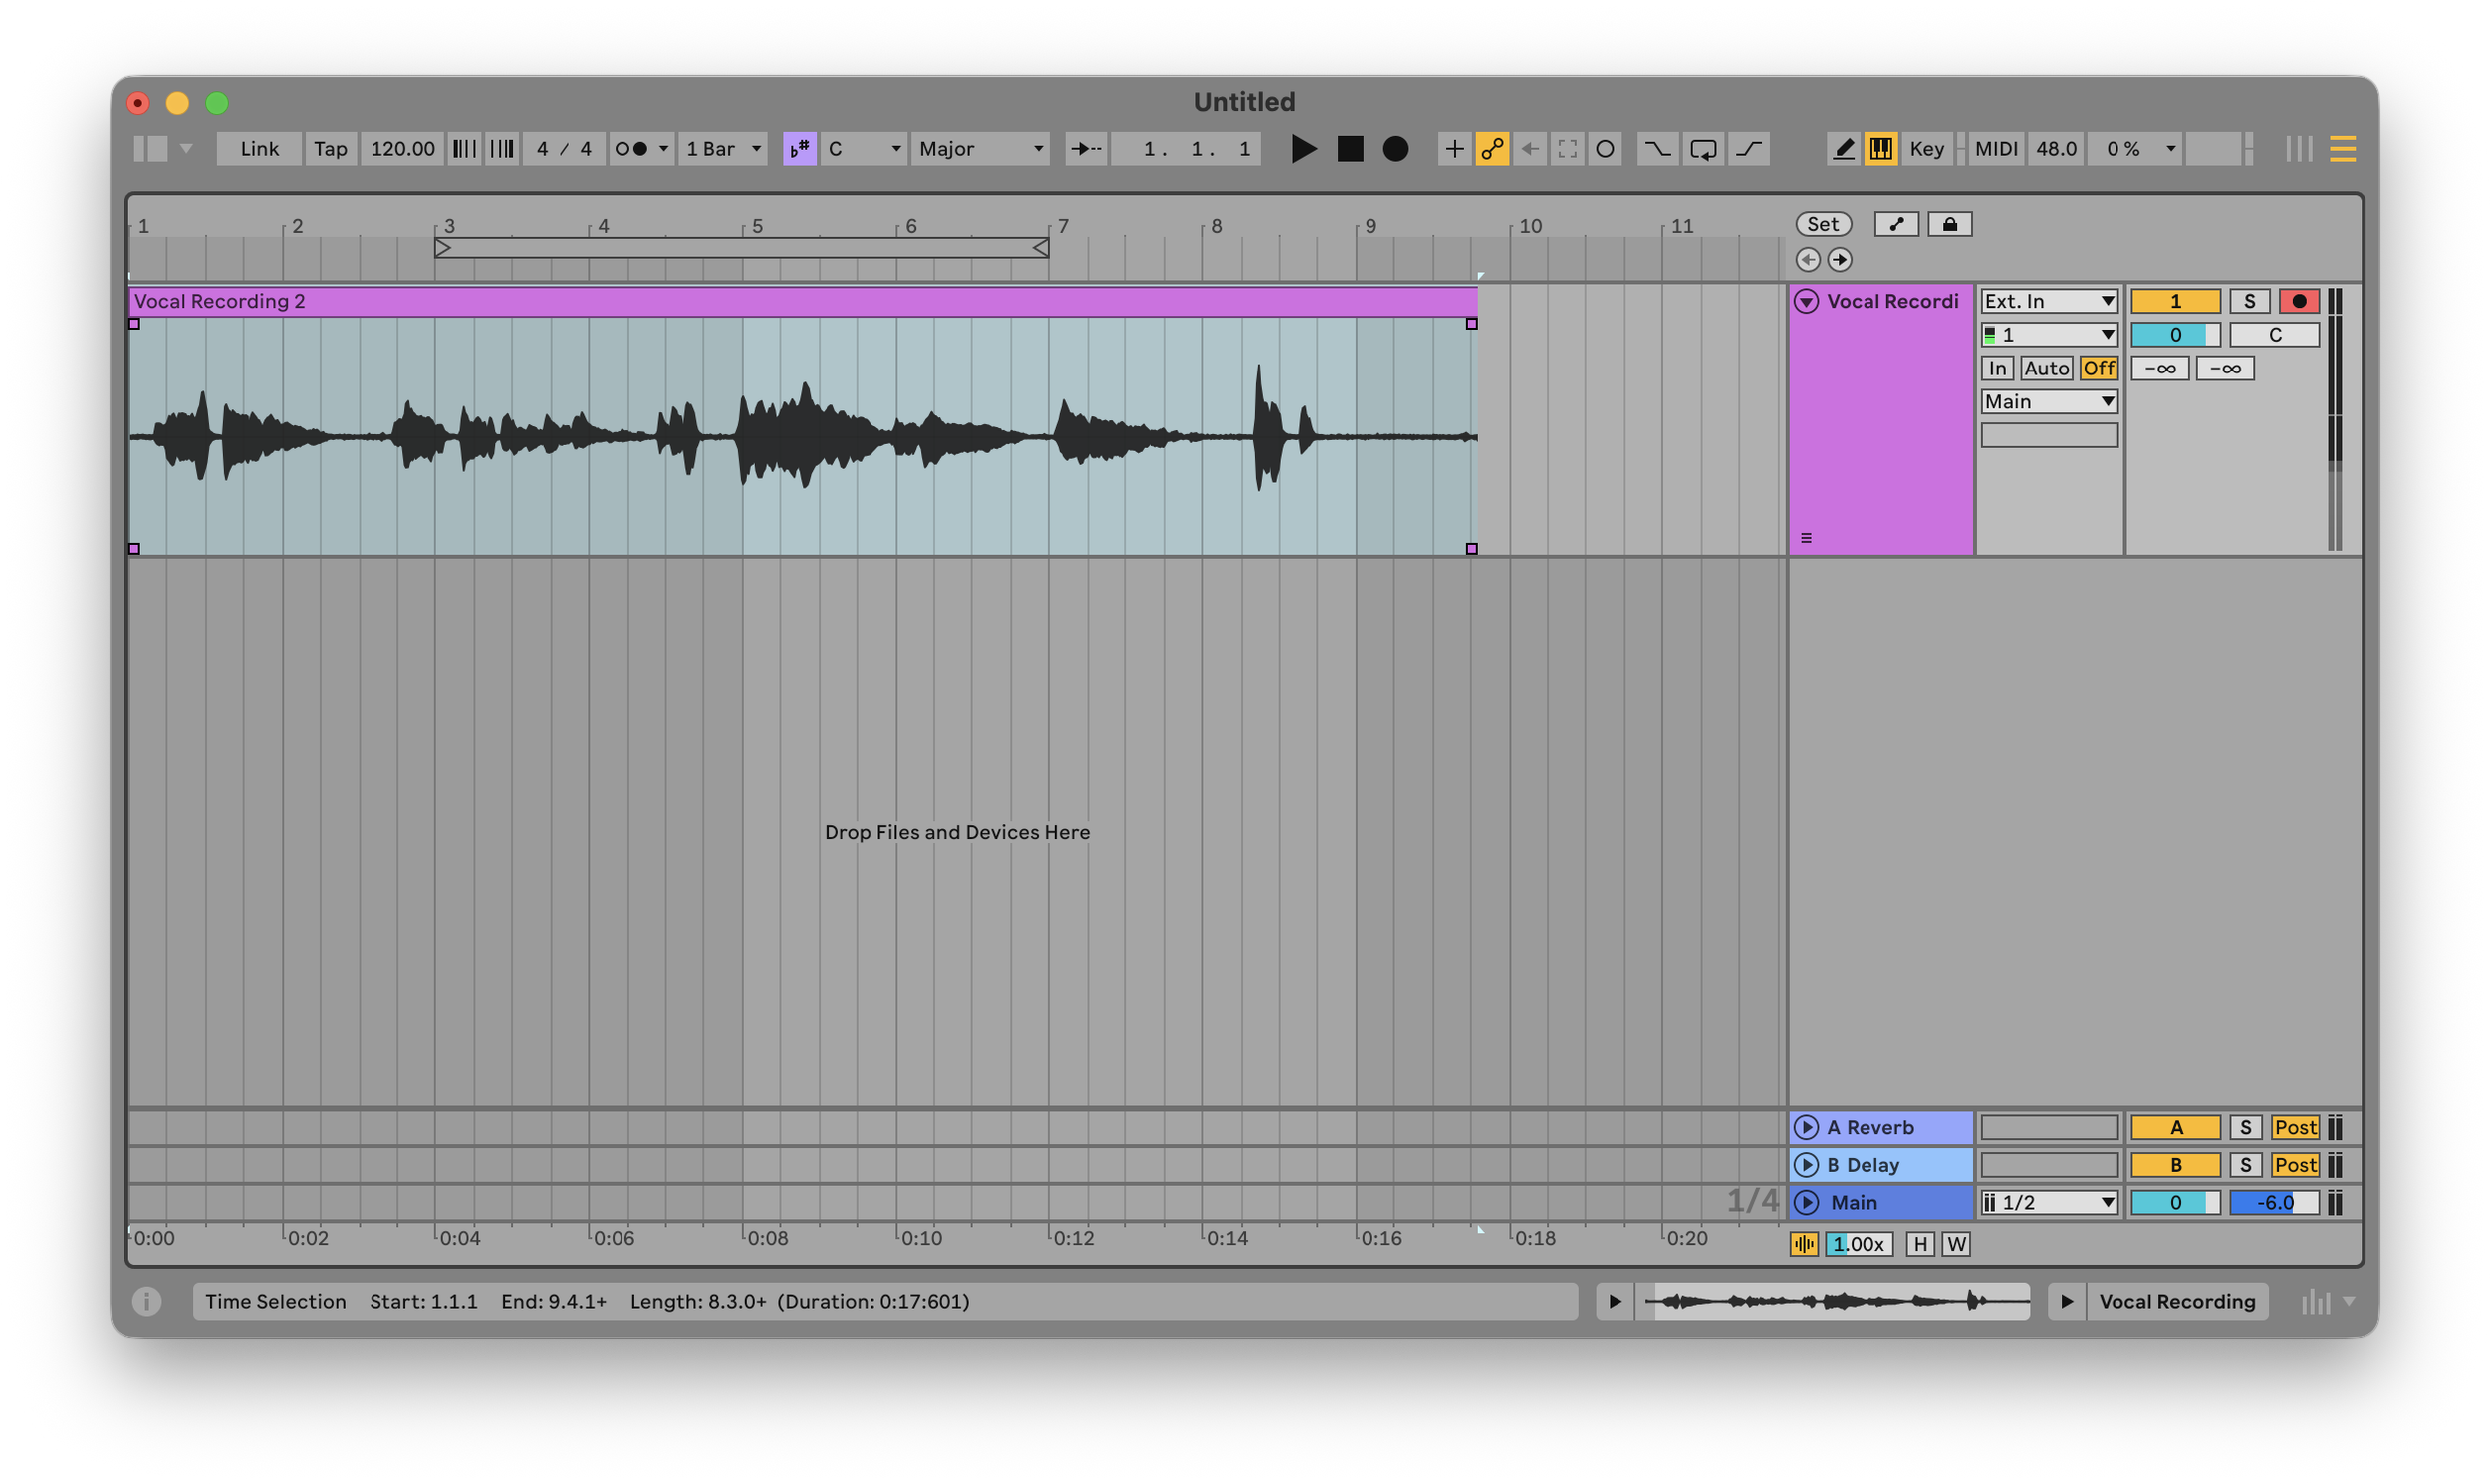The image size is (2490, 1484).
Task: Click the Vocal Recording track volume slider 0
Action: [x=2176, y=334]
